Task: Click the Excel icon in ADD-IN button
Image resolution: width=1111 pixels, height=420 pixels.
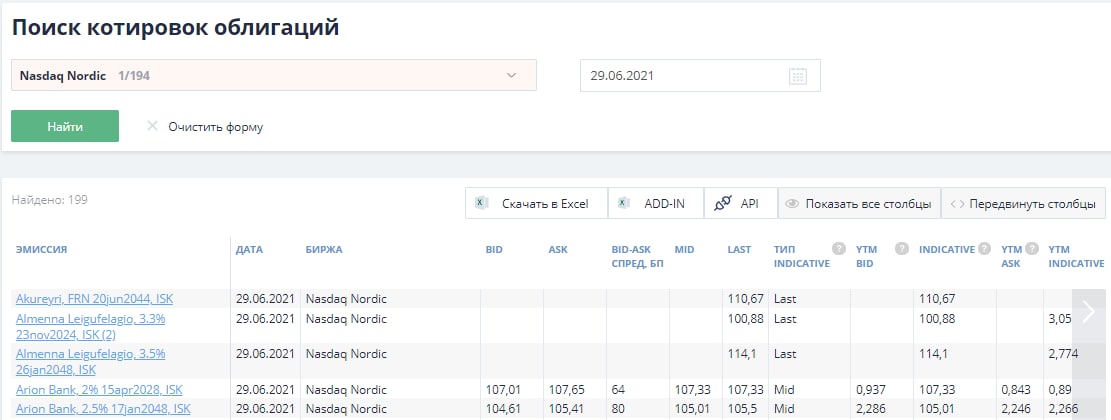Action: tap(624, 203)
